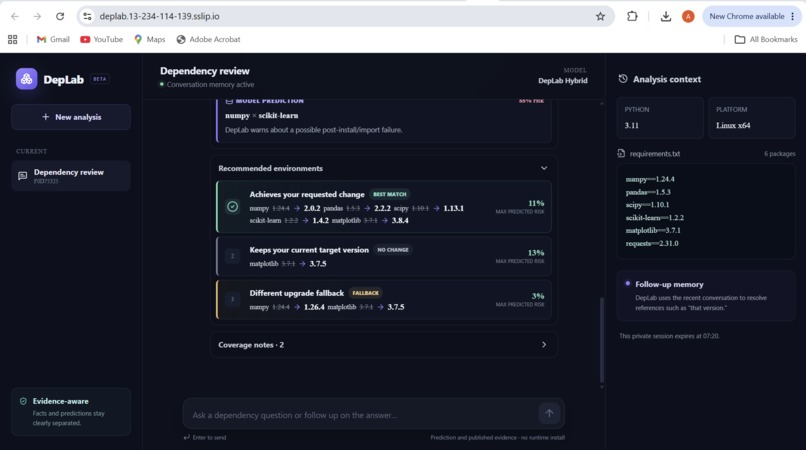The height and width of the screenshot is (450, 806).
Task: Click the requirements.txt file icon
Action: click(621, 153)
